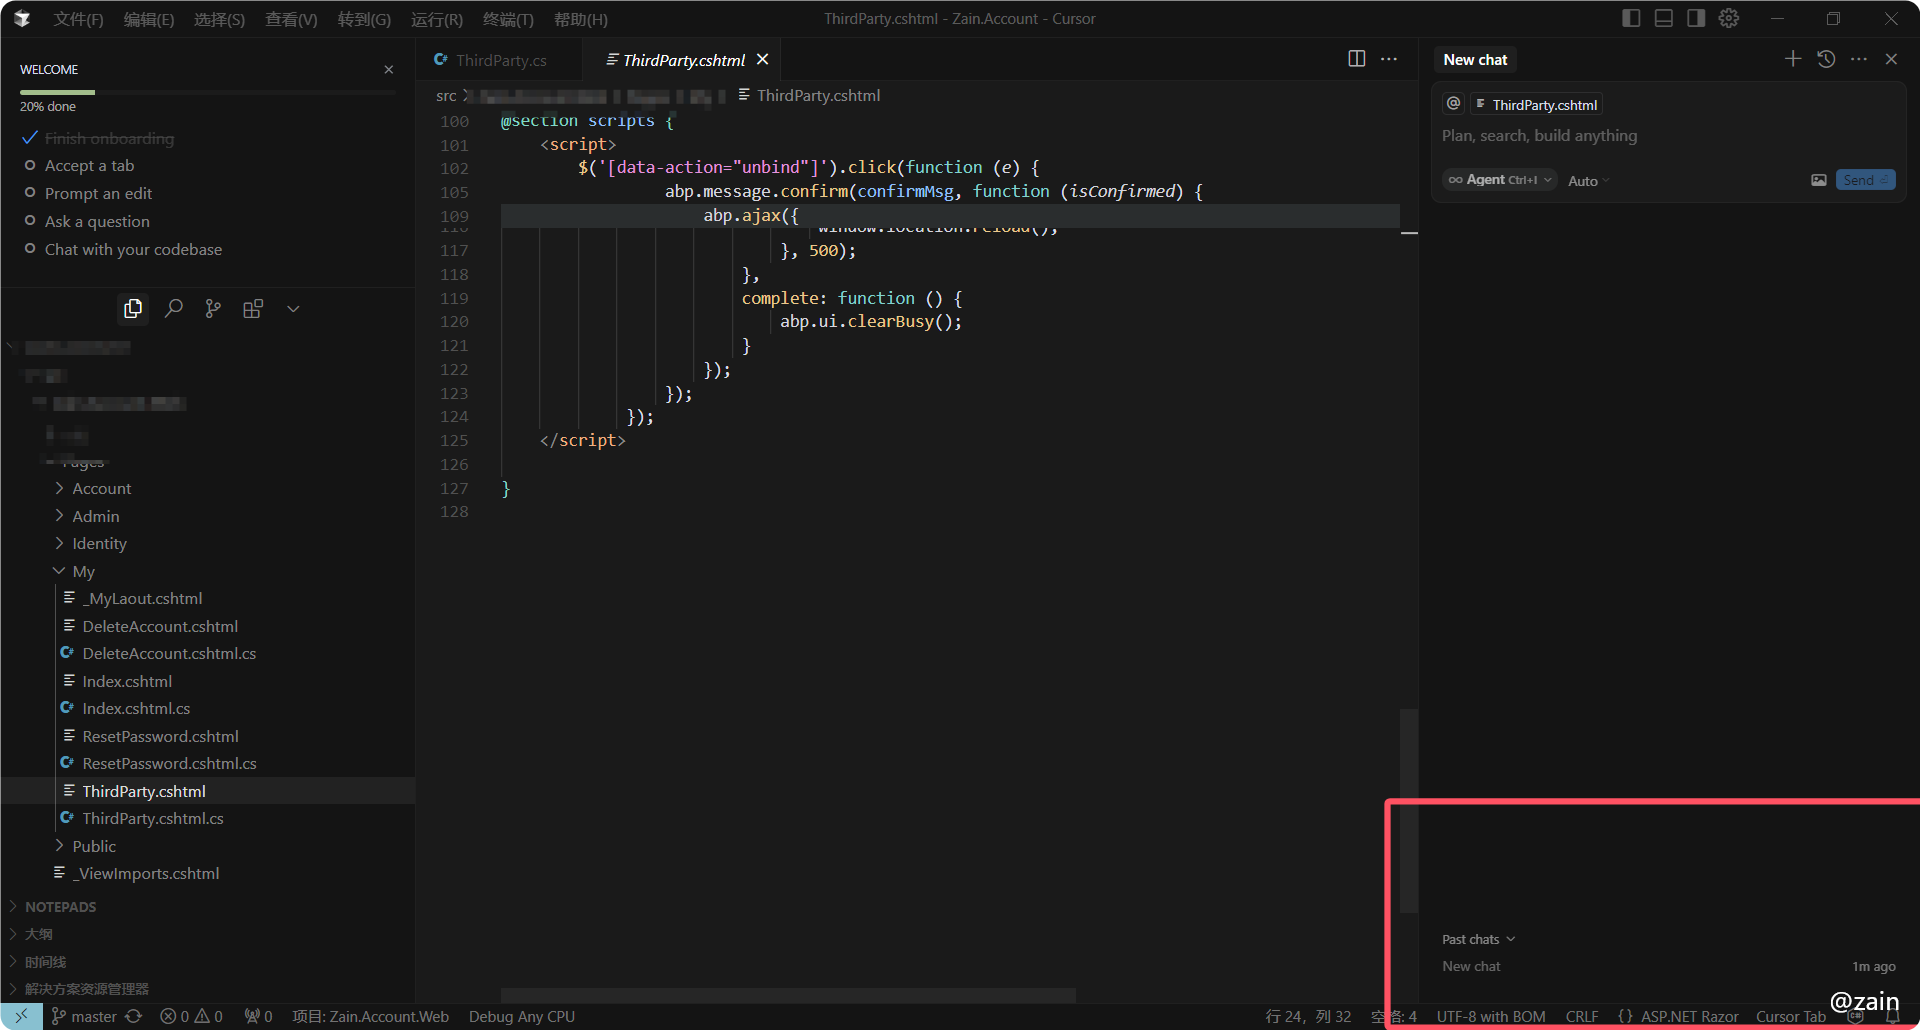This screenshot has width=1920, height=1030.
Task: Expand the Account folder
Action: pyautogui.click(x=101, y=488)
